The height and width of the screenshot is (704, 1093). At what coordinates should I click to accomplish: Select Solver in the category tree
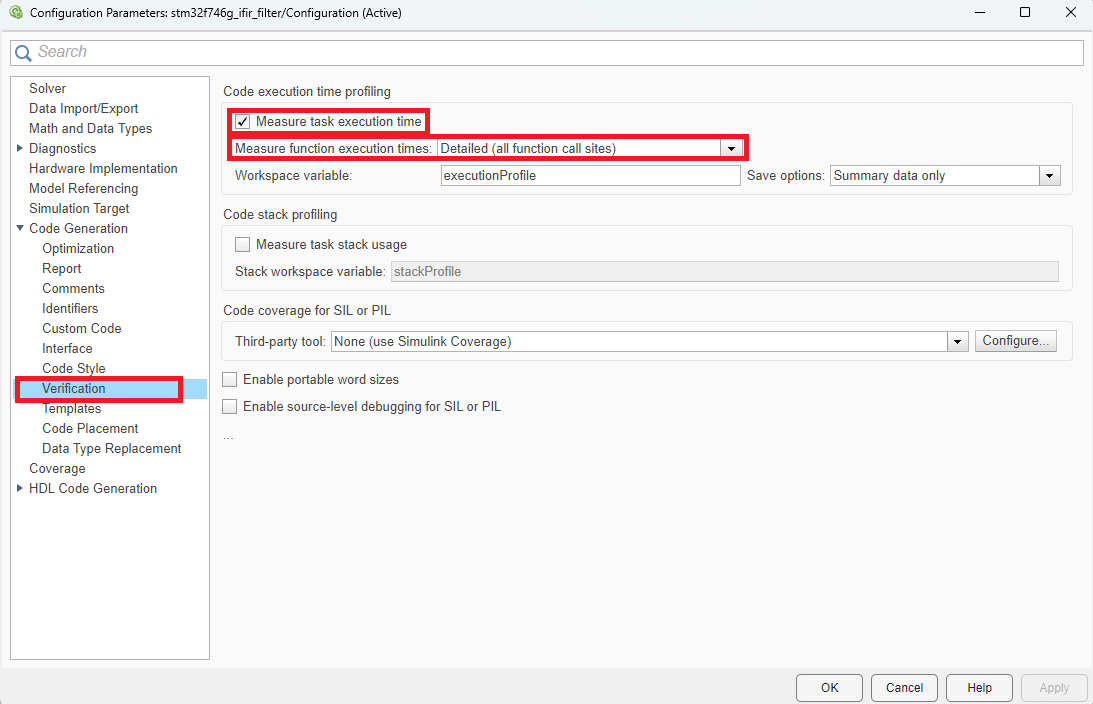[48, 89]
